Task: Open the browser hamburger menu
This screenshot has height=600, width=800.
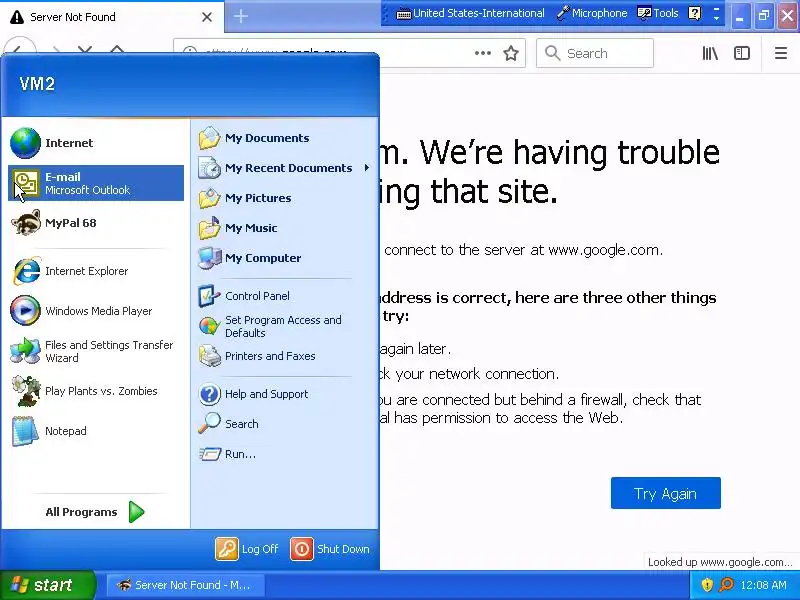Action: 781,53
